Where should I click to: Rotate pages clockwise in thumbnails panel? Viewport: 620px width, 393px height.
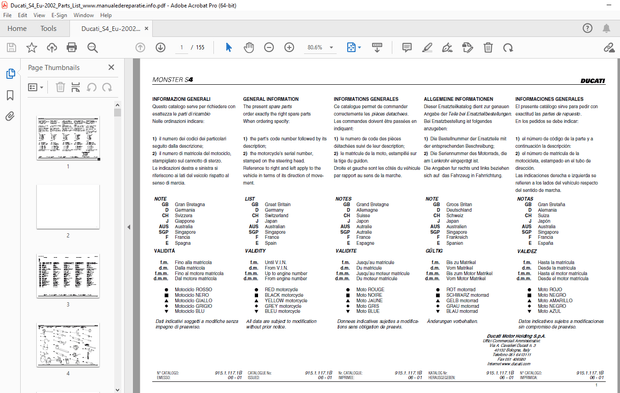point(107,87)
